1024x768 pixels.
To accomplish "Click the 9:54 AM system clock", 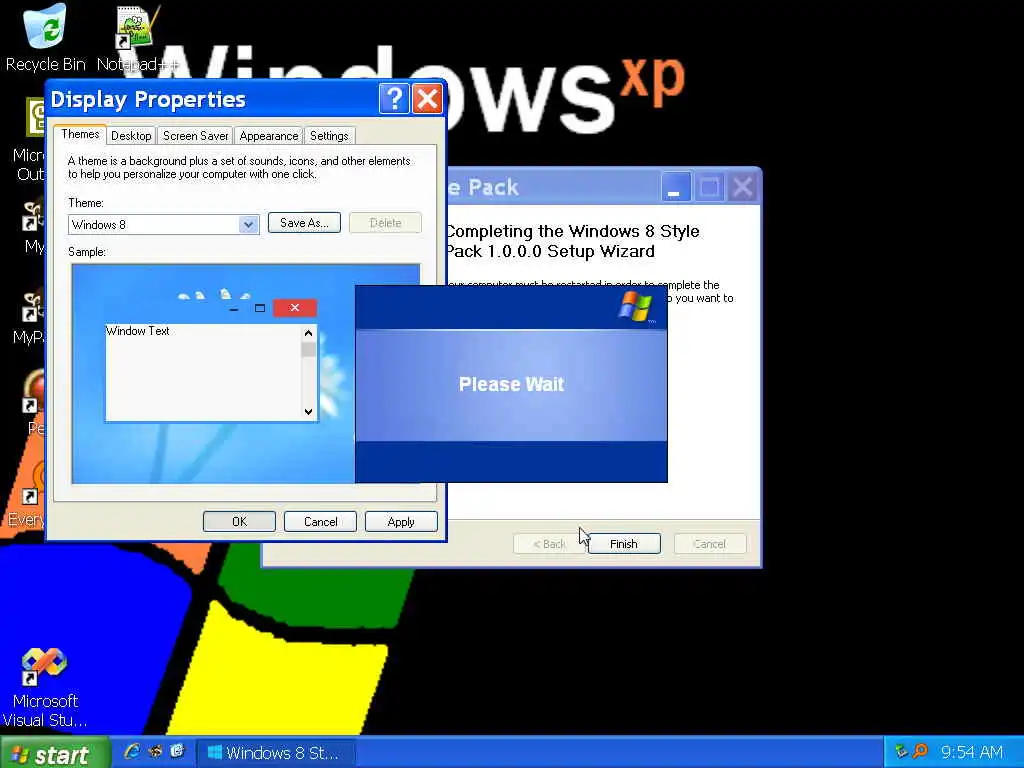I will point(972,752).
